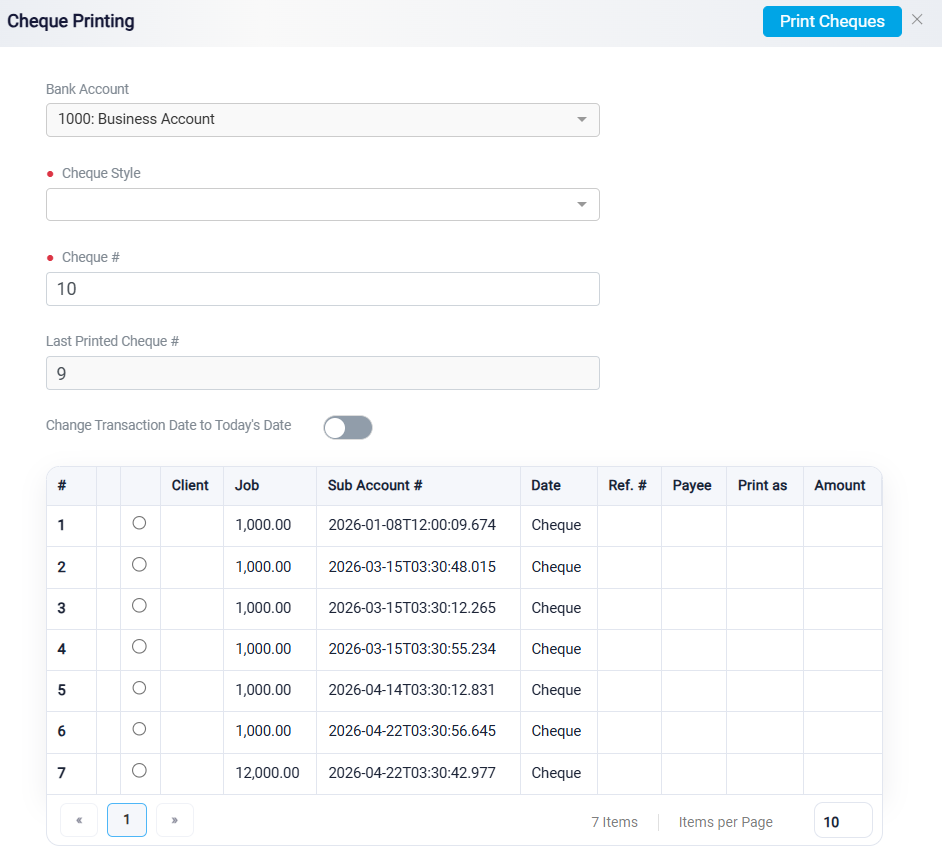Change the Items per Page value
Image resolution: width=942 pixels, height=860 pixels.
(843, 820)
